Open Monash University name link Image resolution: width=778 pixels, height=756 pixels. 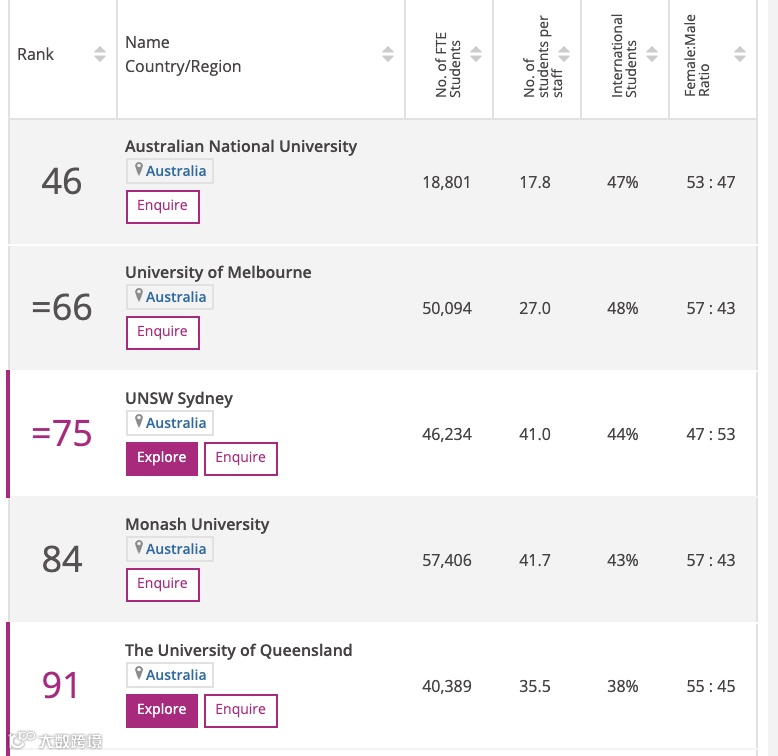point(197,524)
